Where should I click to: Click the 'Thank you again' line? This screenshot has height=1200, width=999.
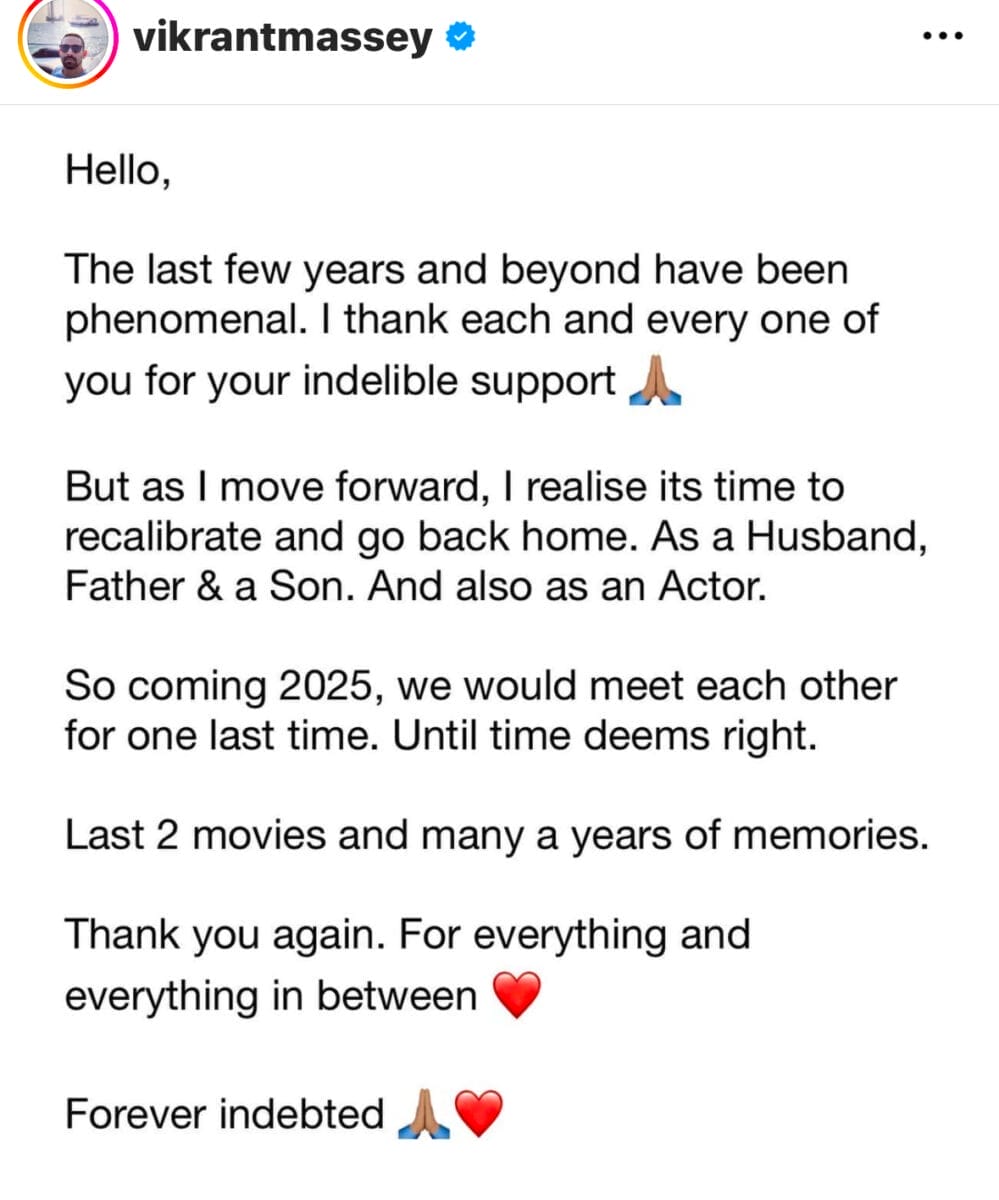tap(407, 937)
